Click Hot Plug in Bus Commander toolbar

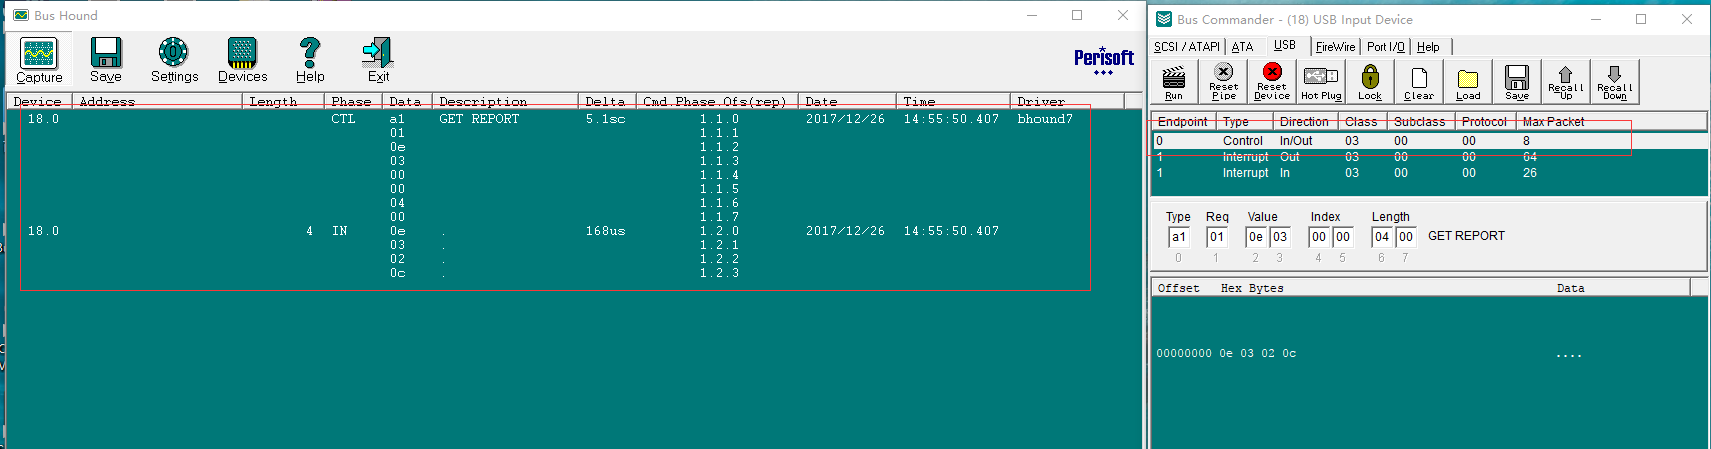pos(1321,82)
